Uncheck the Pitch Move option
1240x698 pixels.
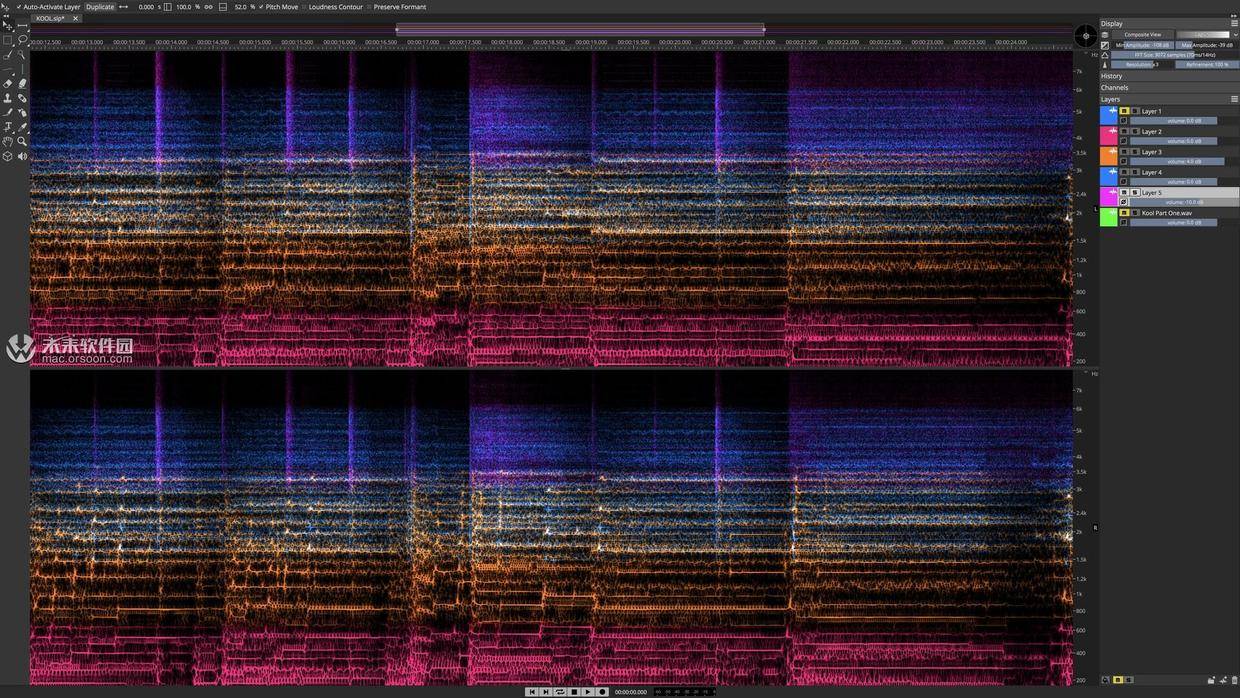(x=262, y=7)
